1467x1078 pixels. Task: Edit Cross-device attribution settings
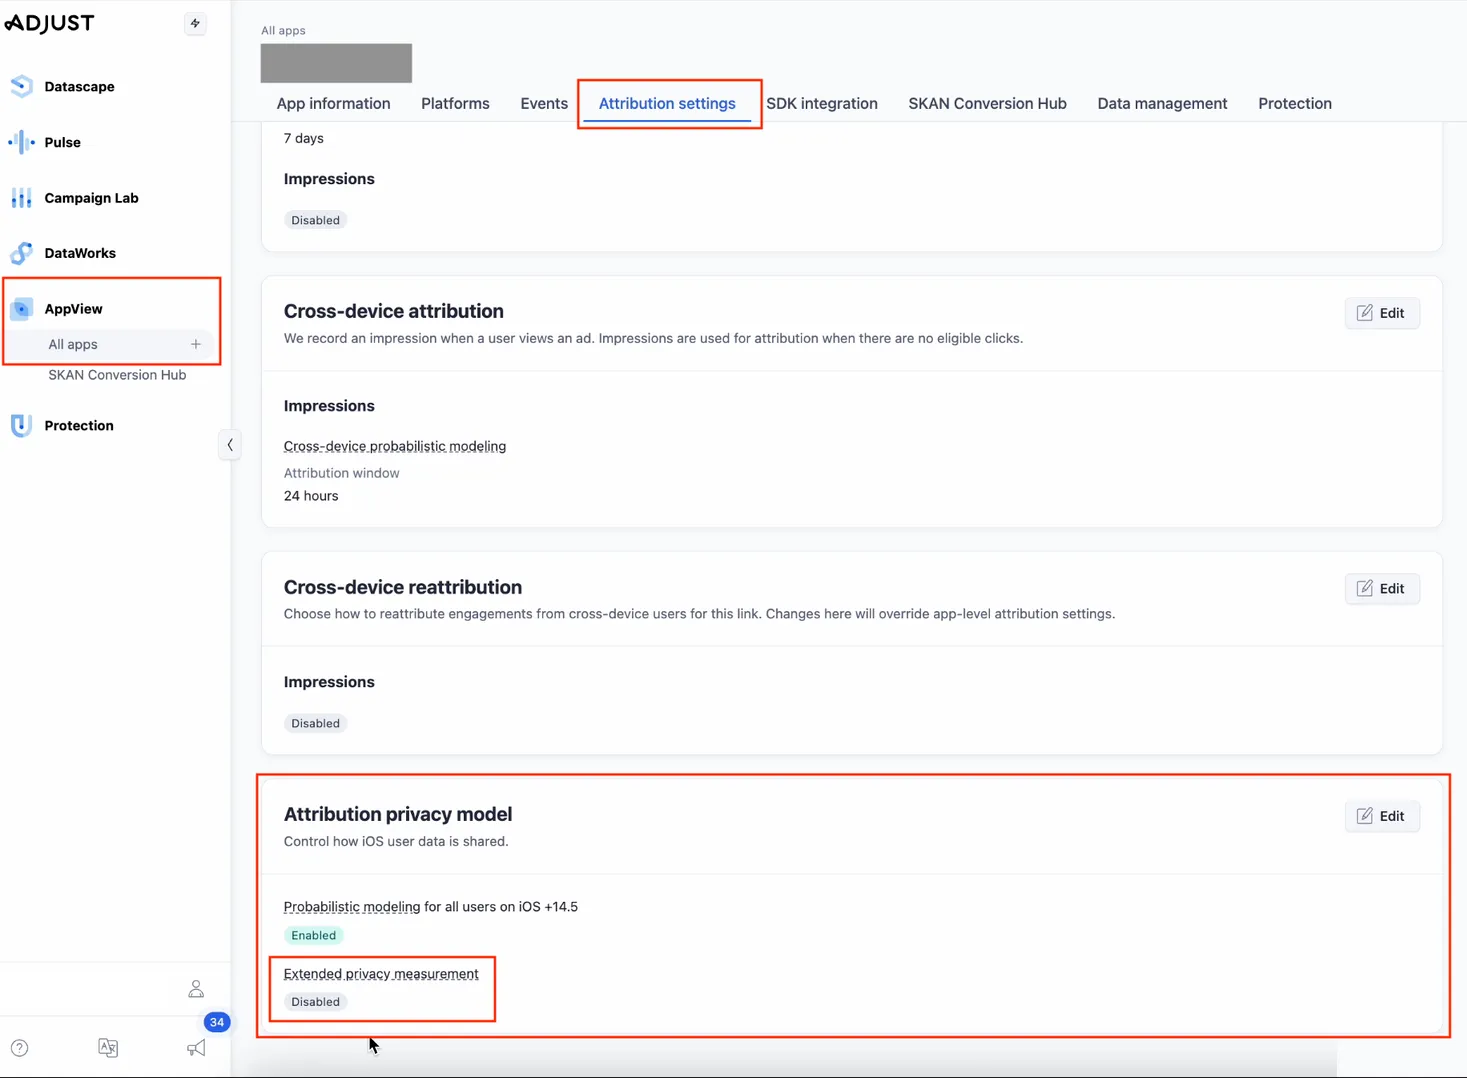tap(1382, 313)
